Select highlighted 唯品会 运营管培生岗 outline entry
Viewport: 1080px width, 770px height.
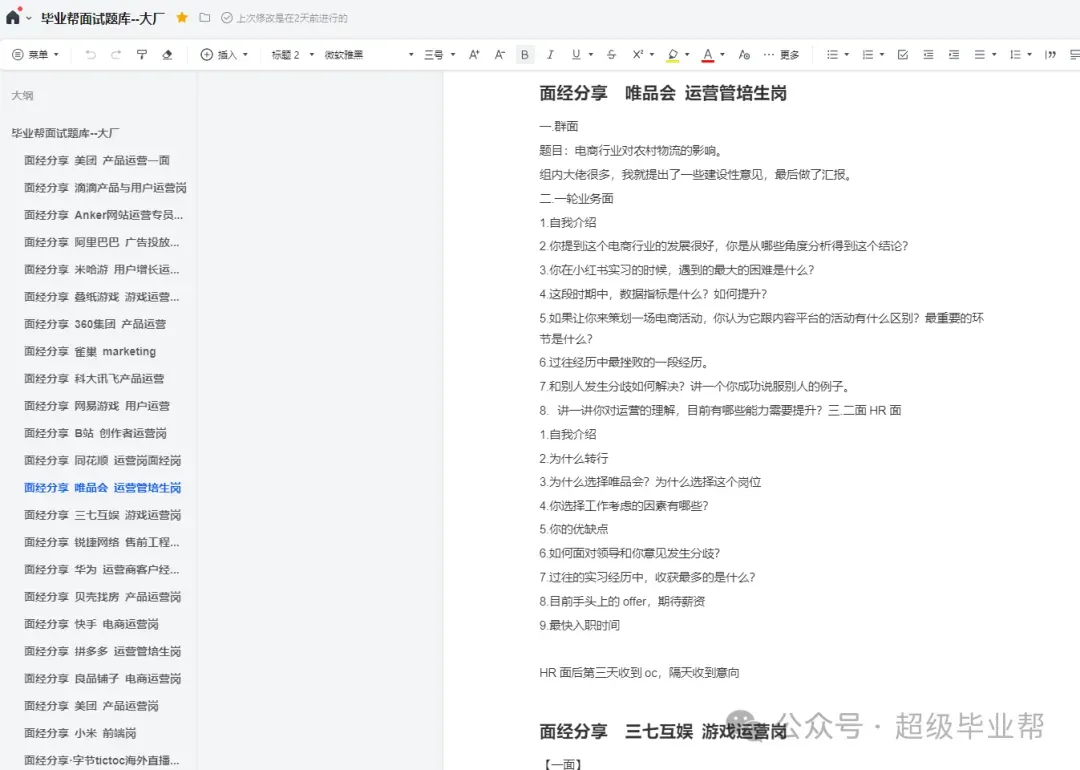click(x=103, y=488)
